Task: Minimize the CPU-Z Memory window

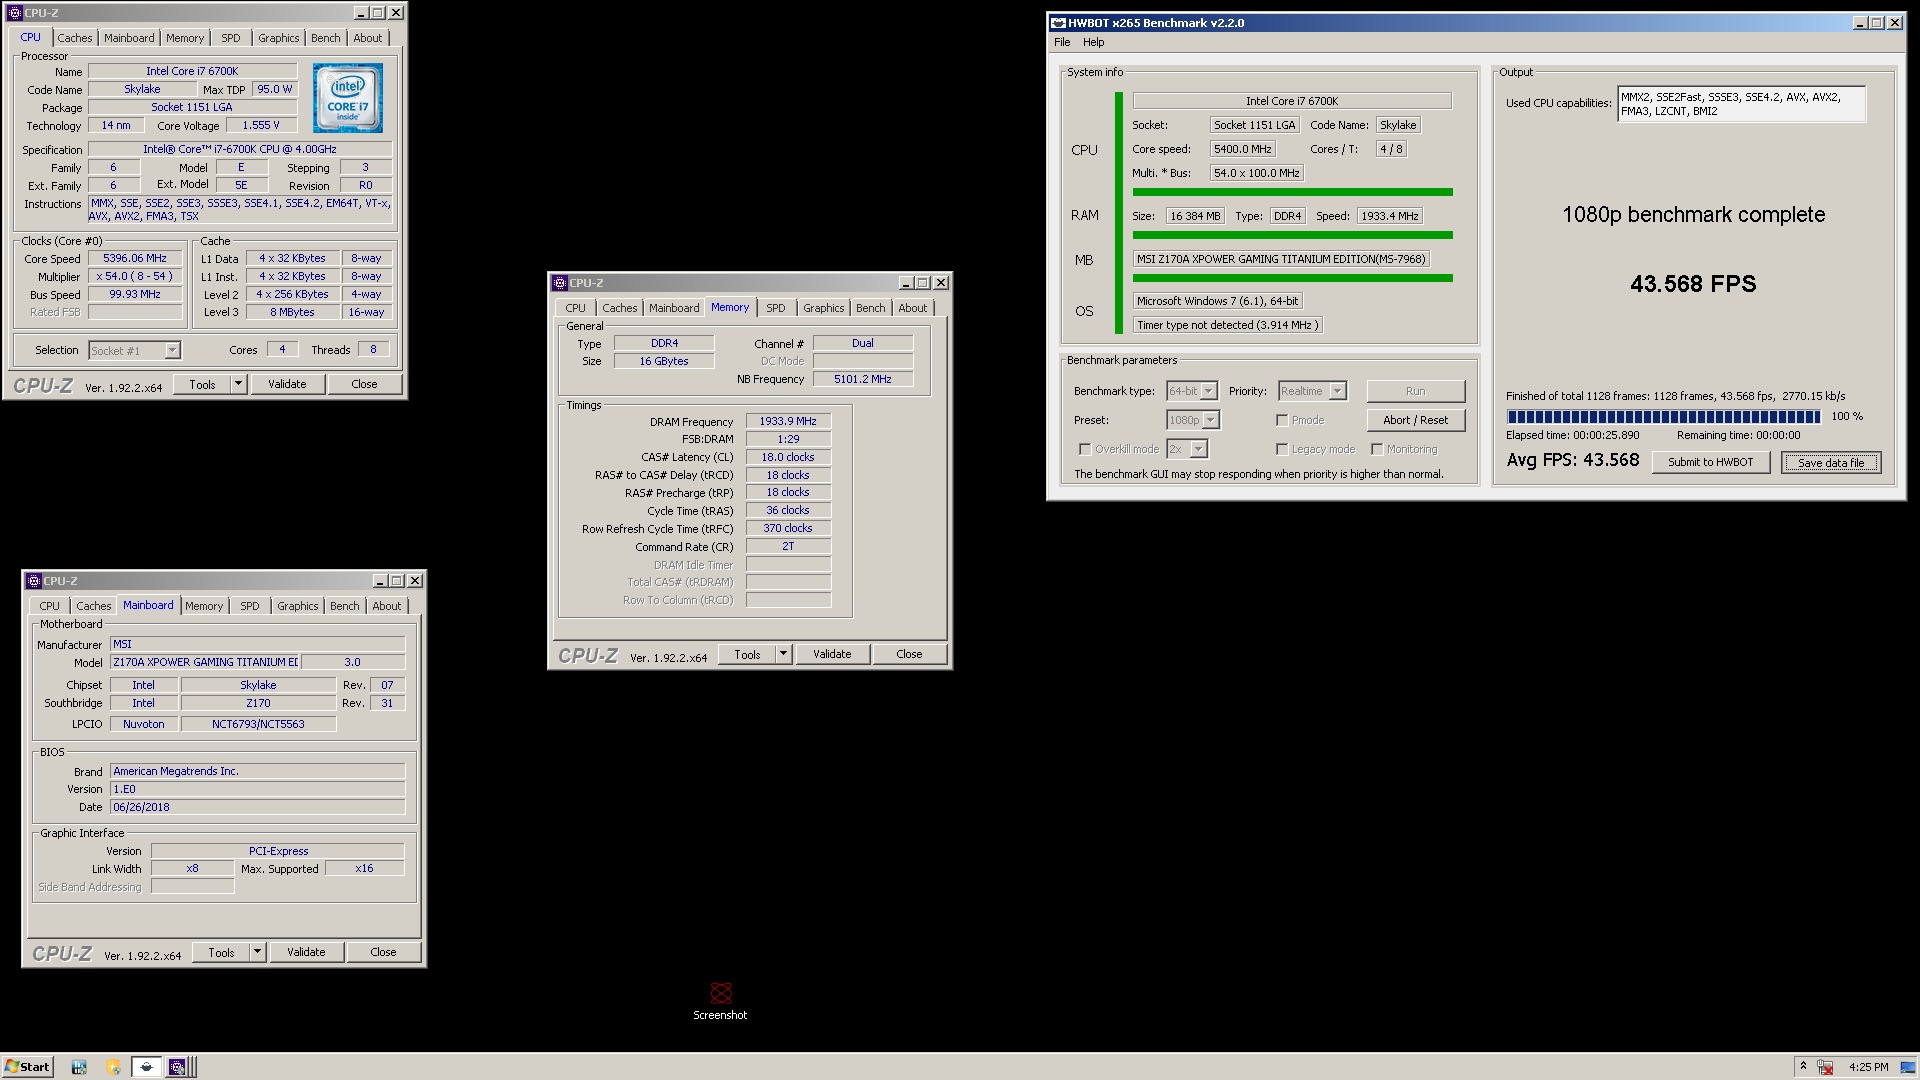Action: (x=905, y=283)
